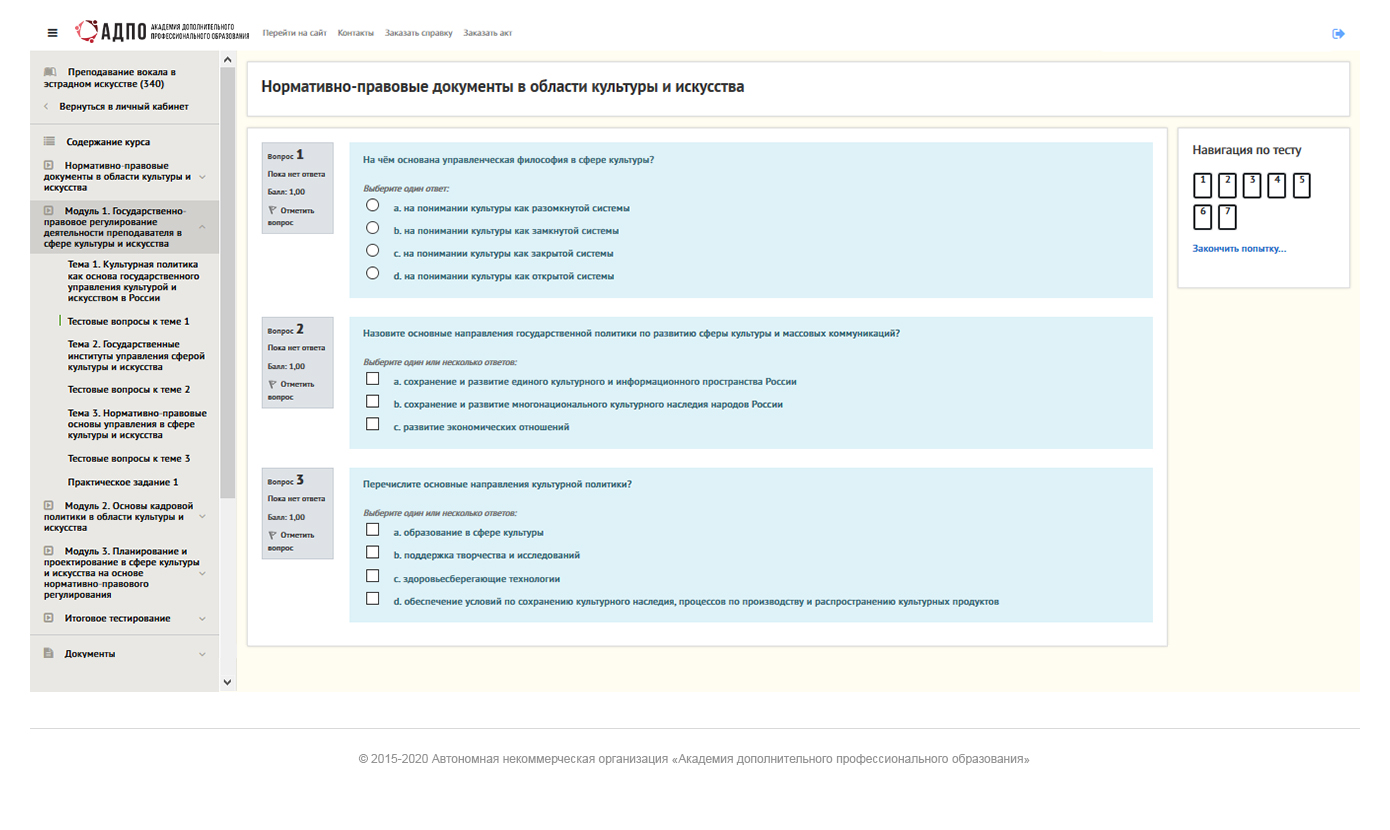
Task: Click the hamburger menu icon
Action: [53, 33]
